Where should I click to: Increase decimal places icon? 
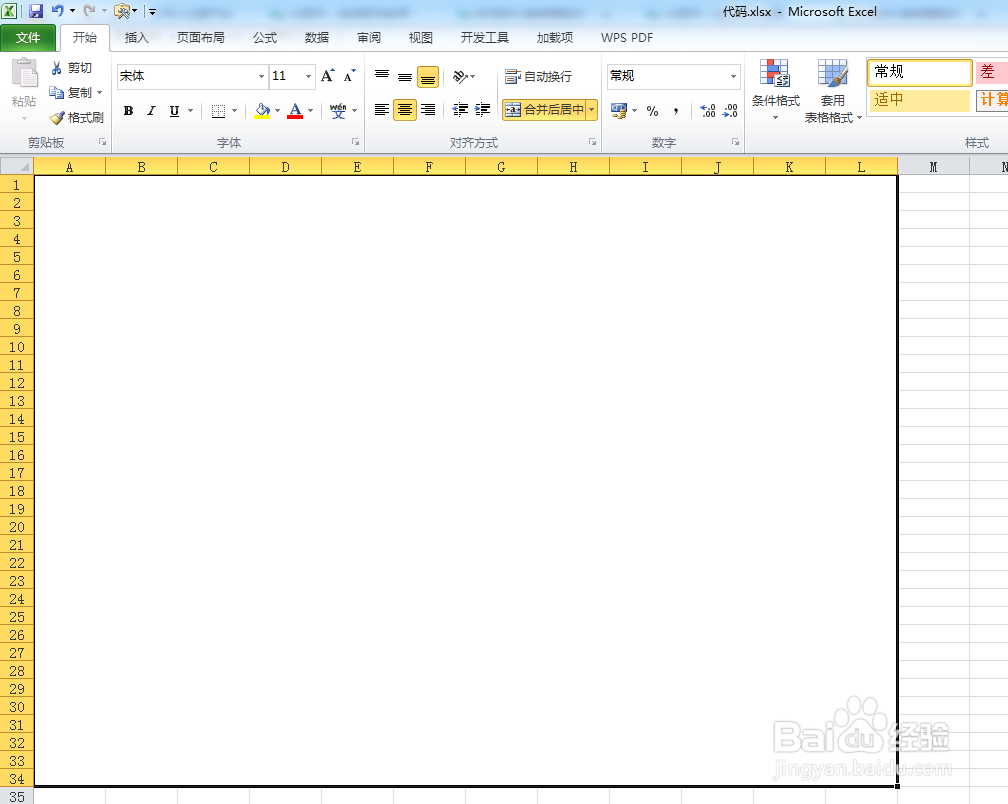tap(708, 111)
